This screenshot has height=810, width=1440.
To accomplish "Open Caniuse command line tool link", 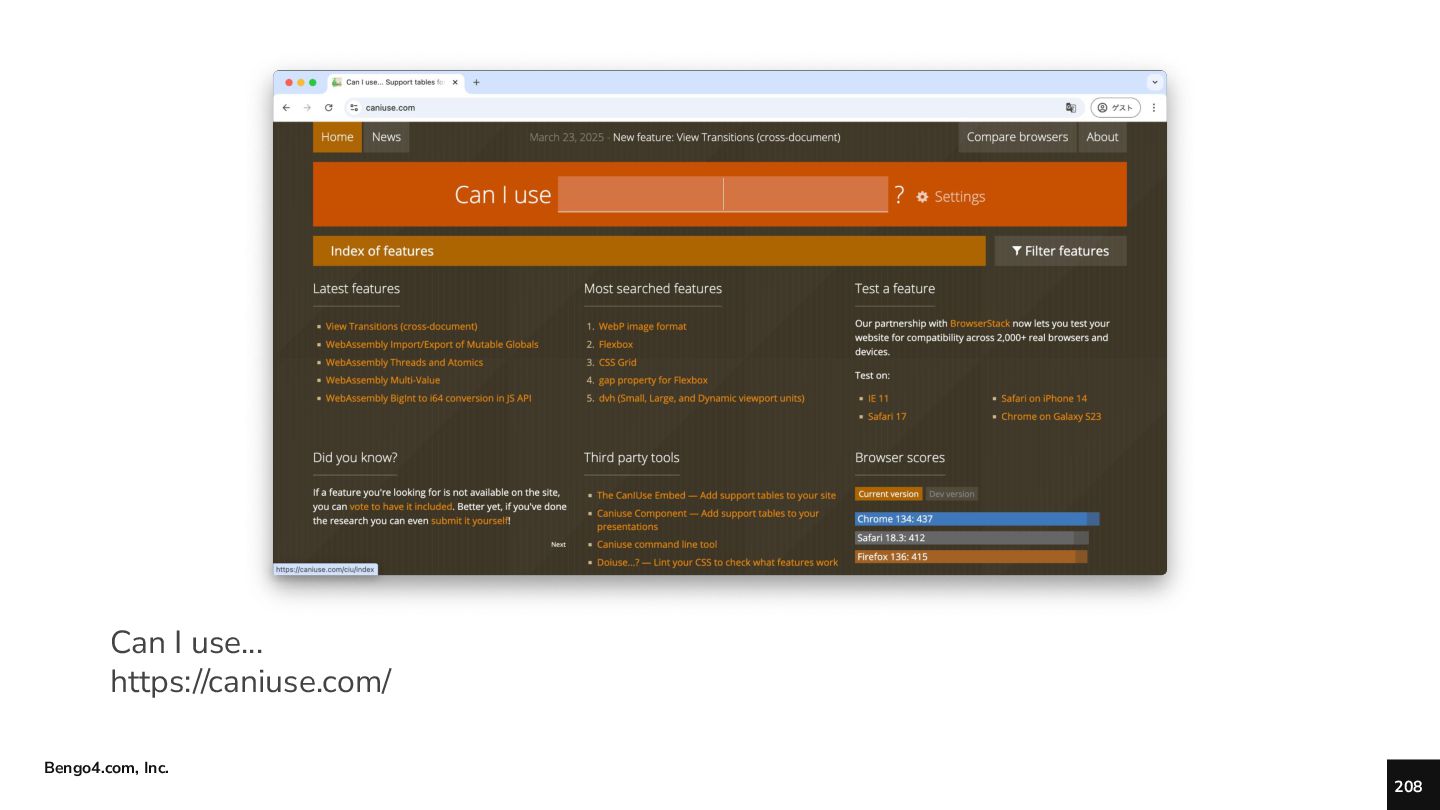I will pos(657,545).
